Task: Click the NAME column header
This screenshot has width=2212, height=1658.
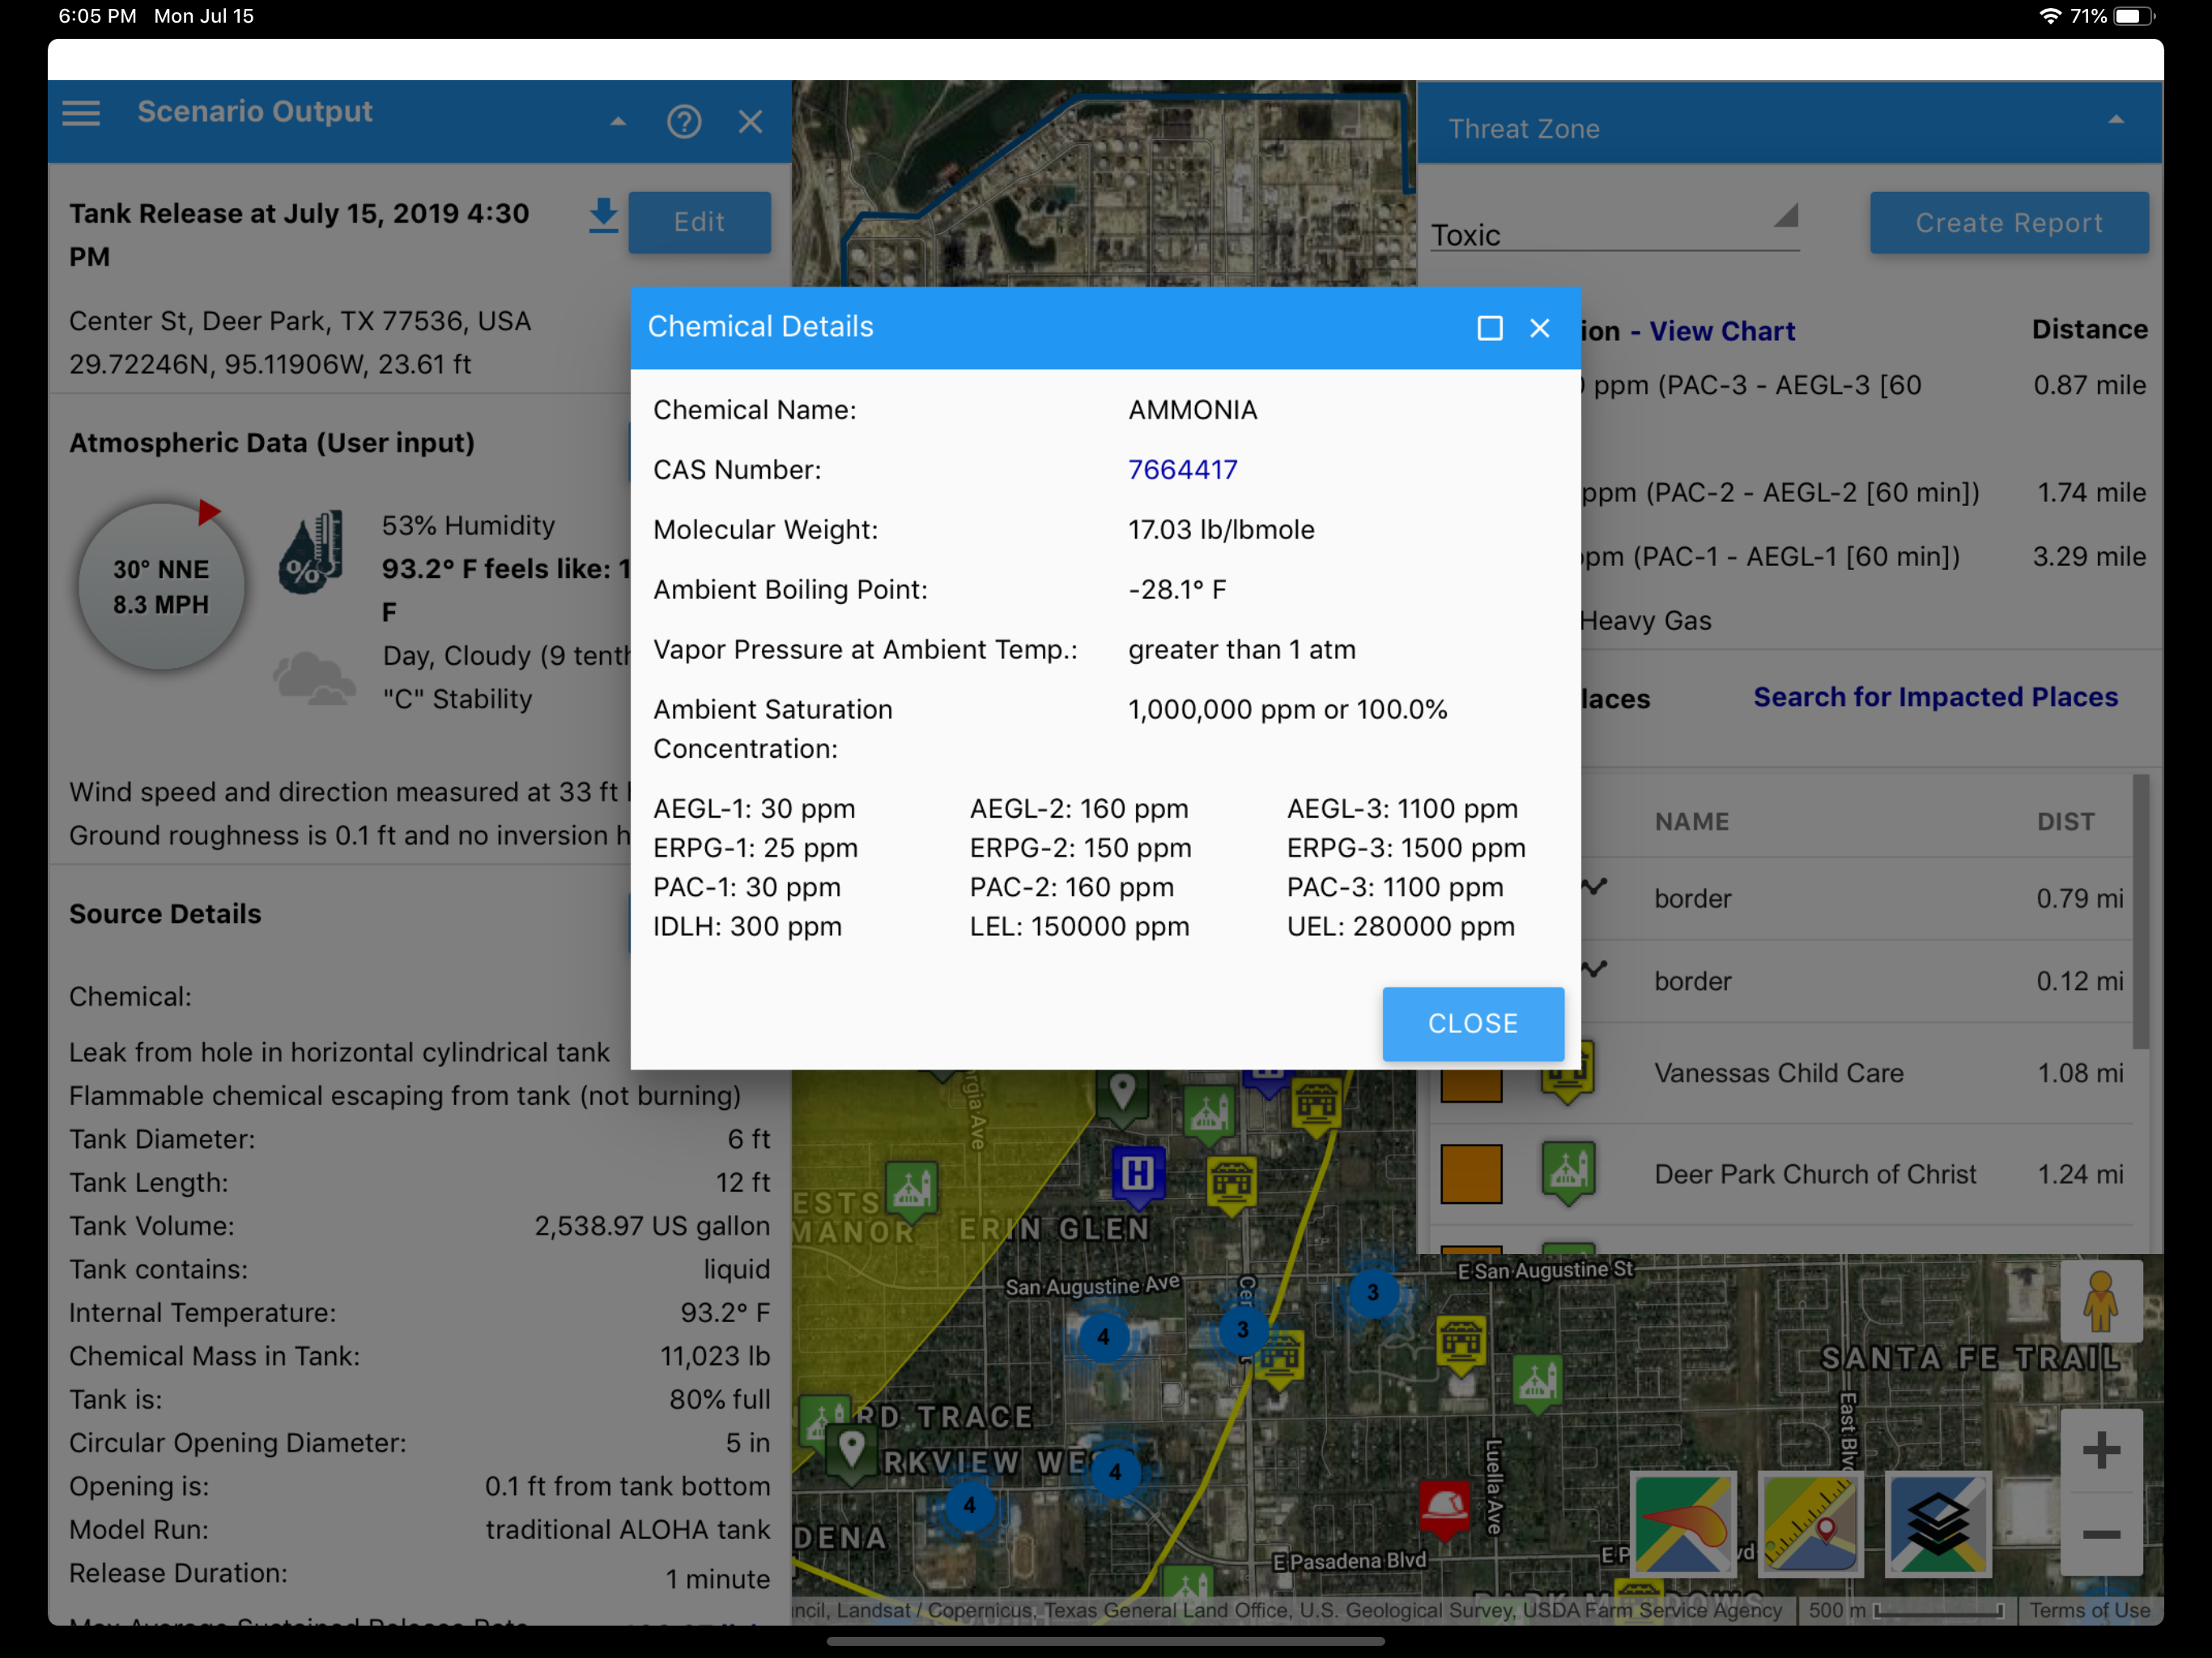Action: 1692,821
